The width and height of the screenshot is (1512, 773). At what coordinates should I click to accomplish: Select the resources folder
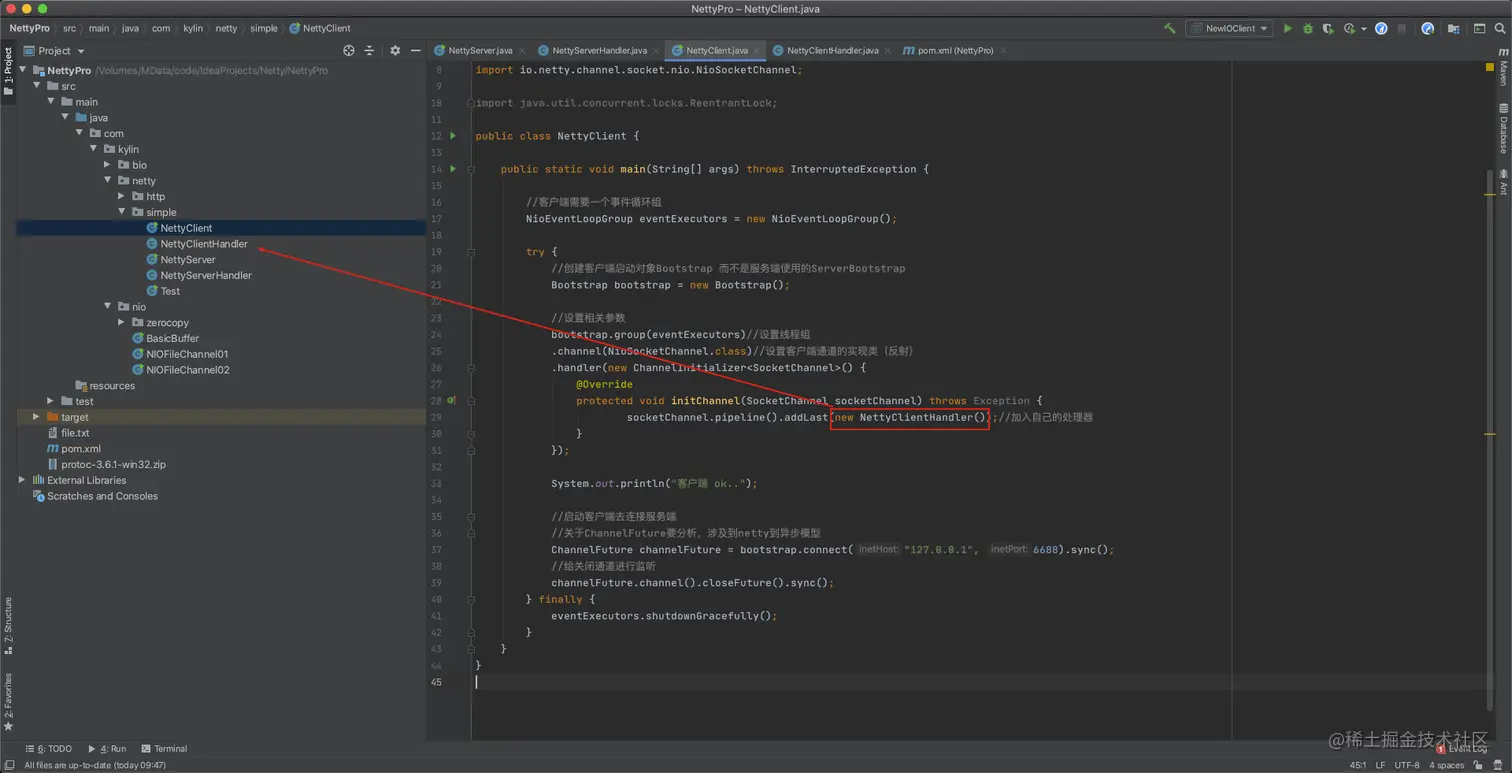(x=111, y=385)
